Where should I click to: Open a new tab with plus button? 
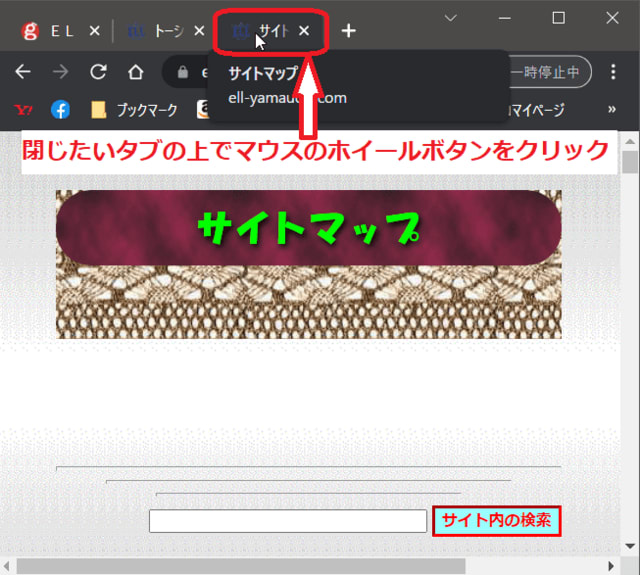point(348,31)
